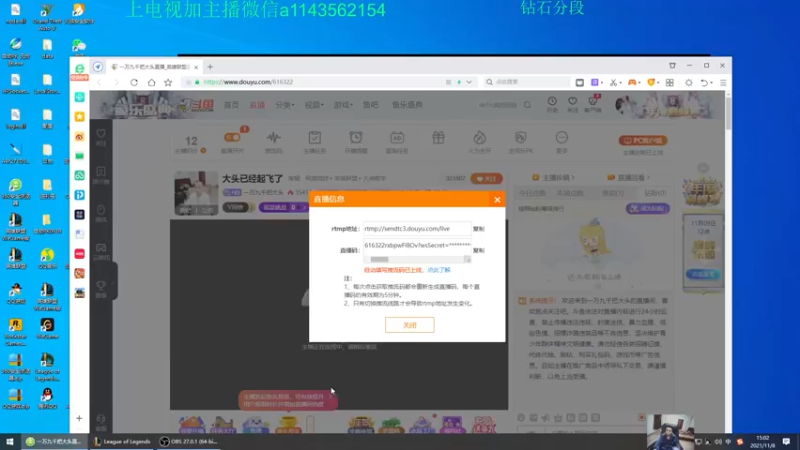
Task: Open the gamepad icon in browser toolbar
Action: pos(632,82)
